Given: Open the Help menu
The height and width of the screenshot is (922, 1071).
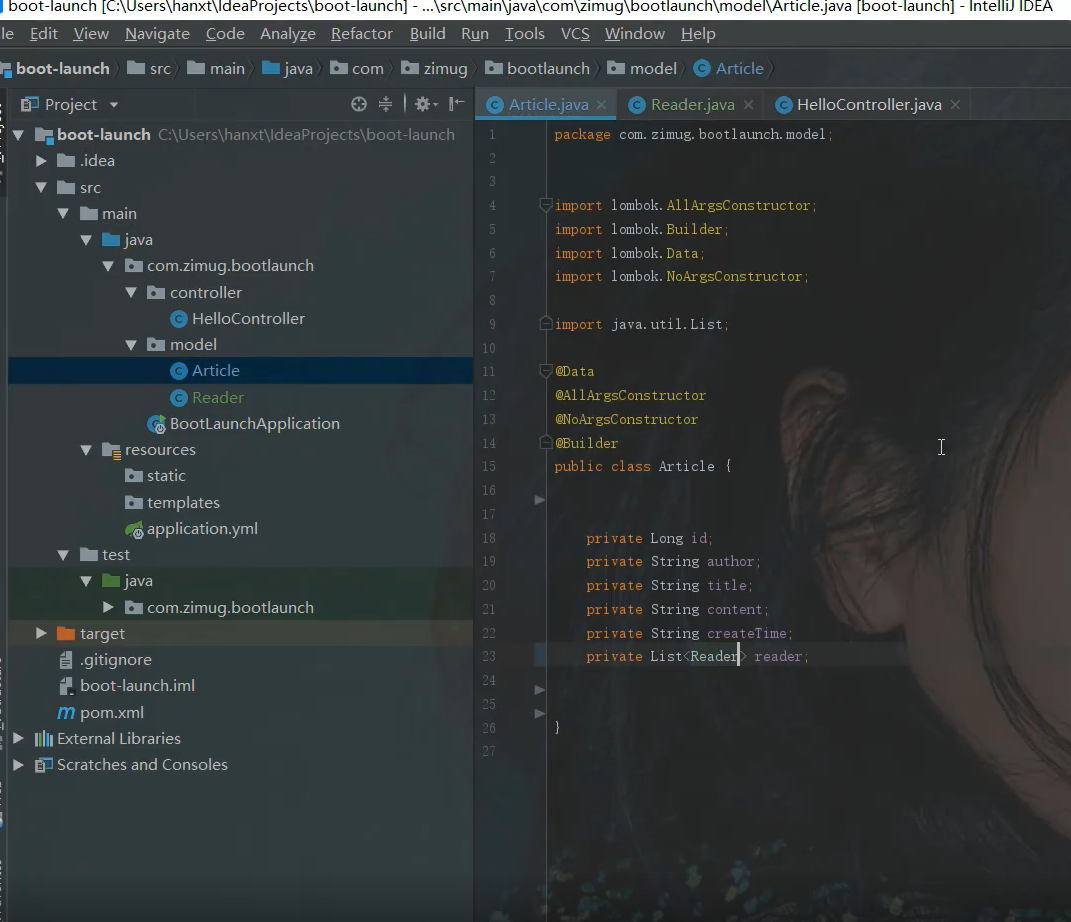Looking at the screenshot, I should (698, 33).
